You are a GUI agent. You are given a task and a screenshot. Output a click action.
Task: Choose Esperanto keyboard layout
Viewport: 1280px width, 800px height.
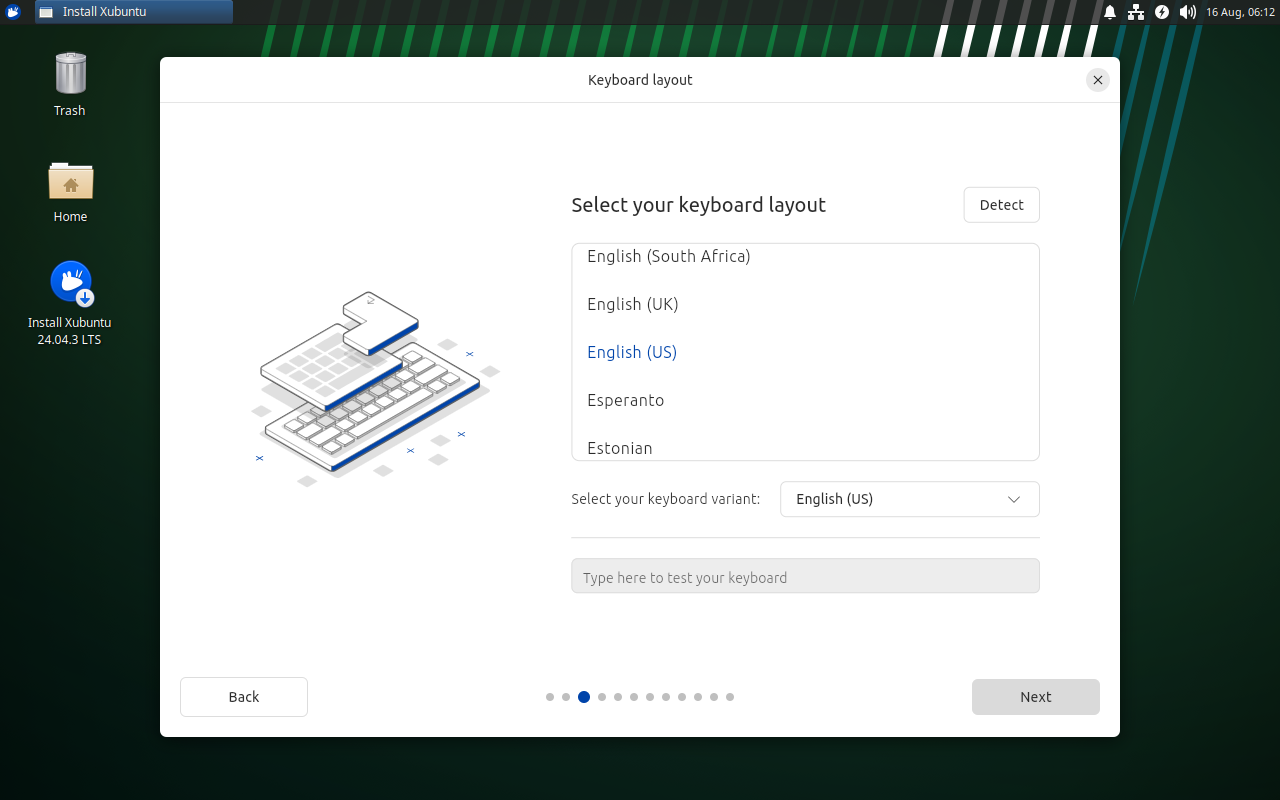[x=805, y=400]
